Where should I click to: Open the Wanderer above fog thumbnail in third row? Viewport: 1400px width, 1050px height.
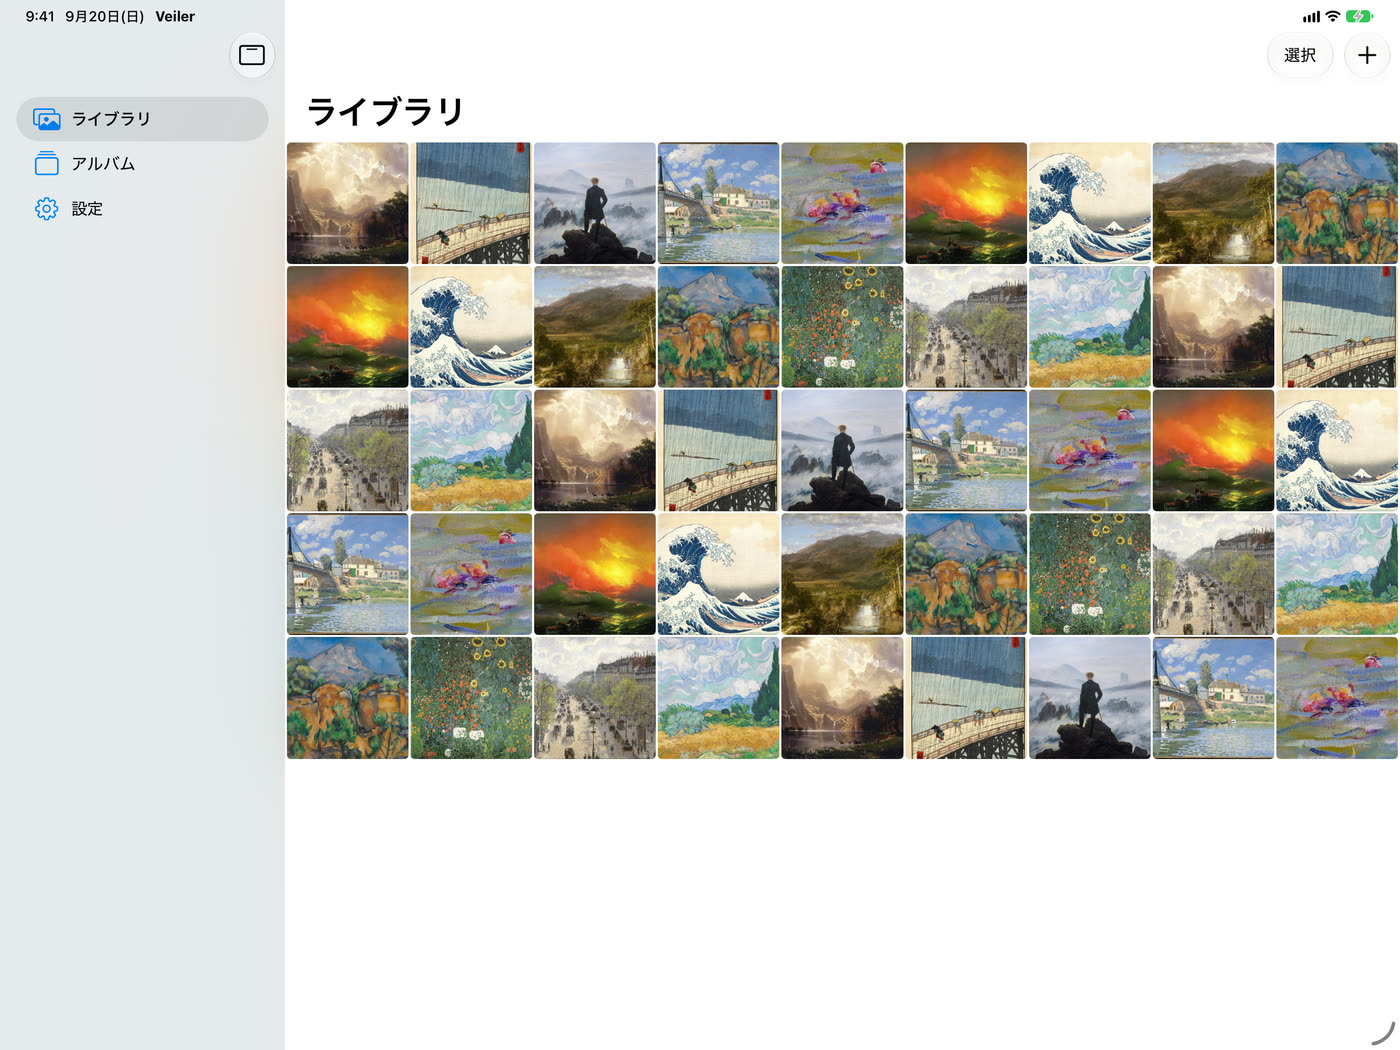(842, 451)
